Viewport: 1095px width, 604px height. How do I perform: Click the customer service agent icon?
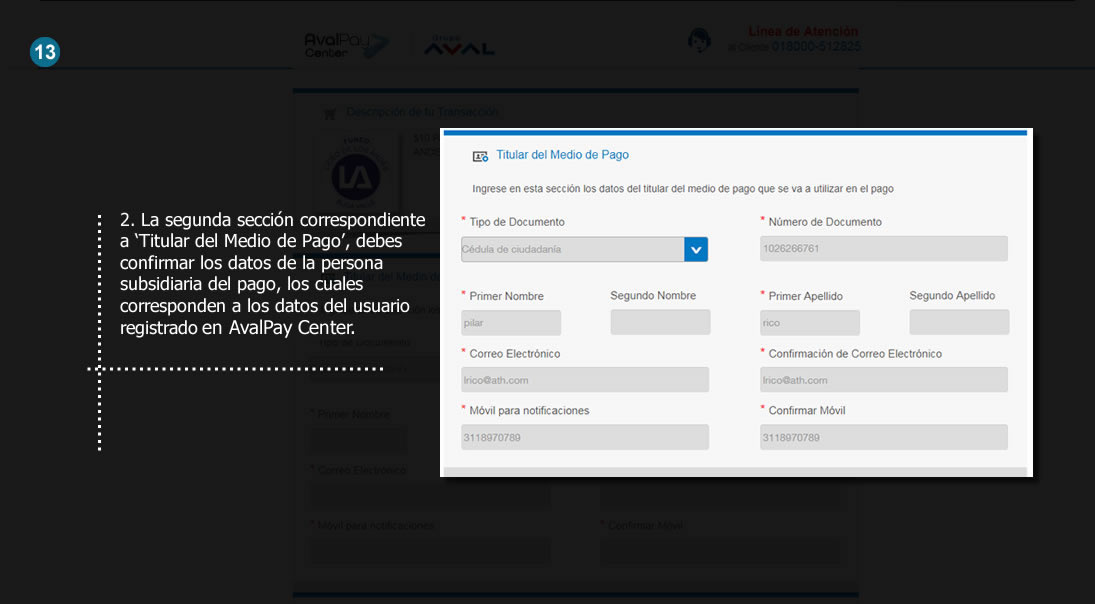pos(699,41)
